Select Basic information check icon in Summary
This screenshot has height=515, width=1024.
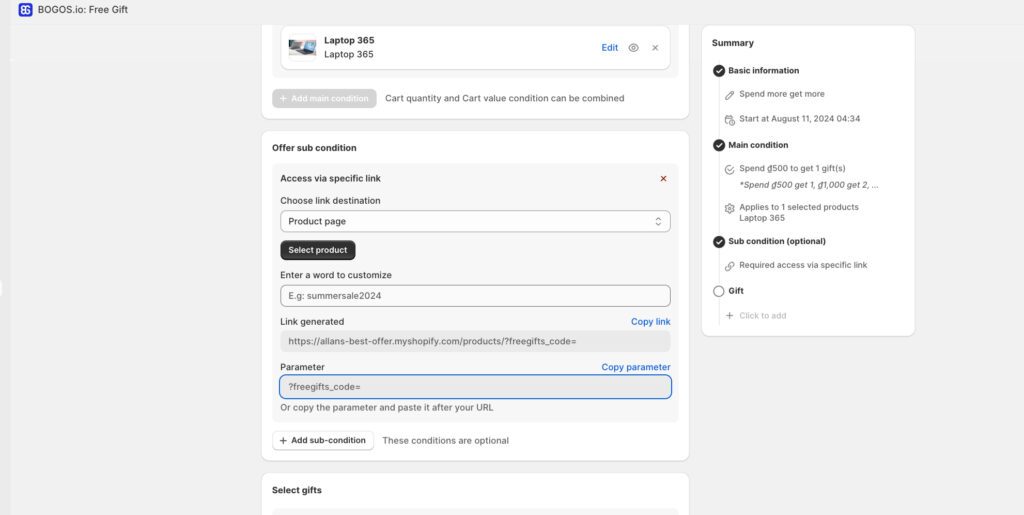[719, 71]
